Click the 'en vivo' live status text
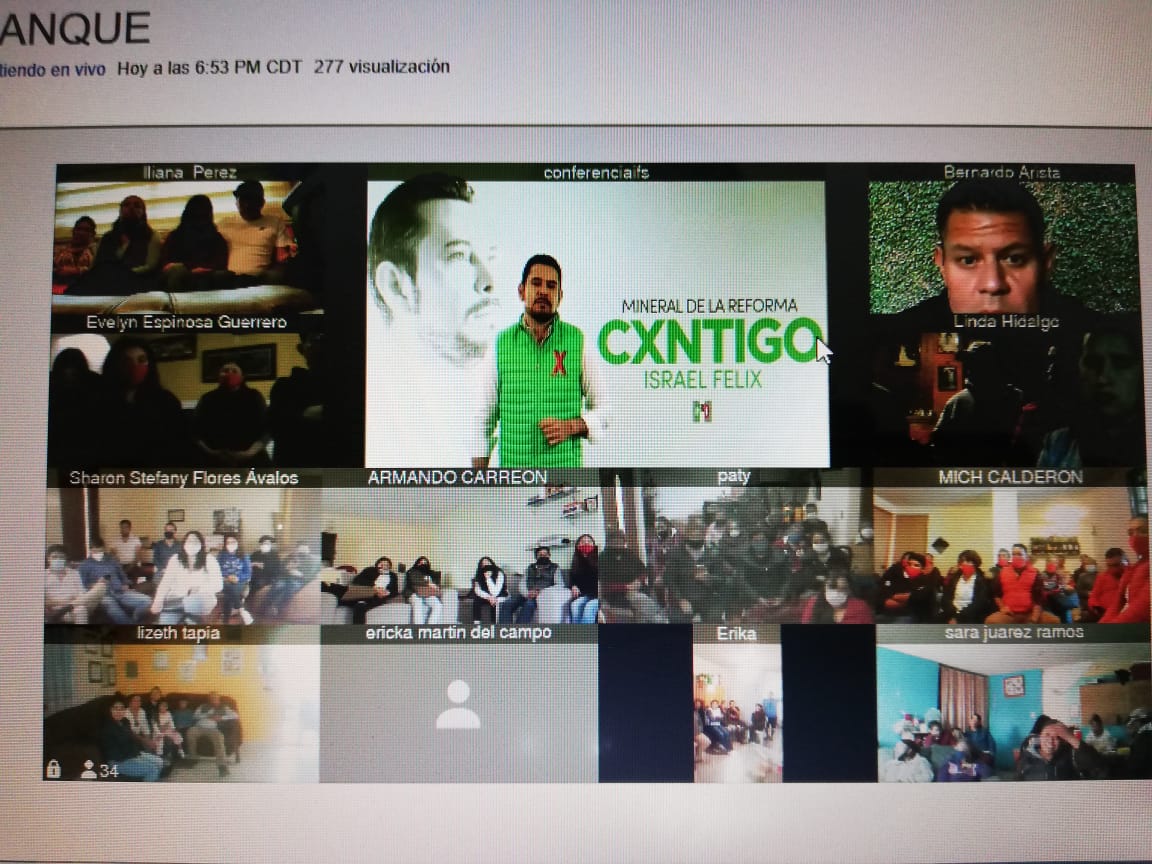 coord(76,70)
